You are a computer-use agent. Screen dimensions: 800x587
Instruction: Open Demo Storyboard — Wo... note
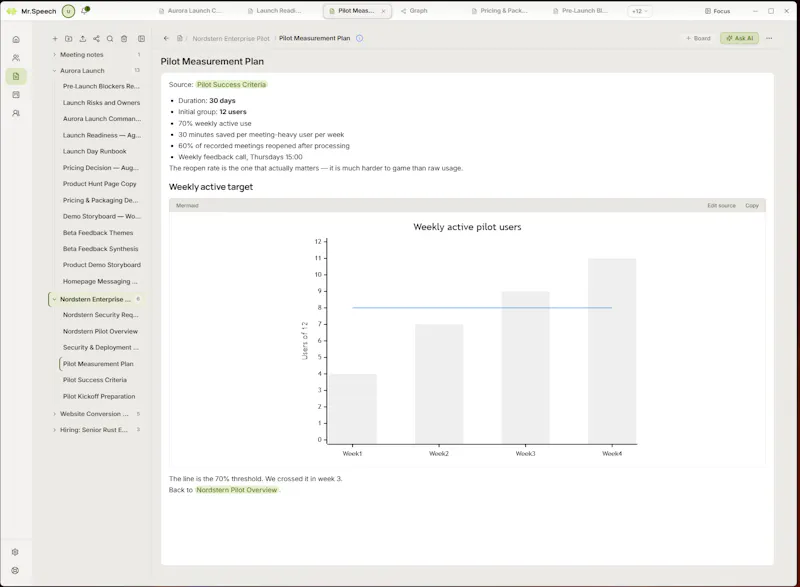tap(101, 216)
